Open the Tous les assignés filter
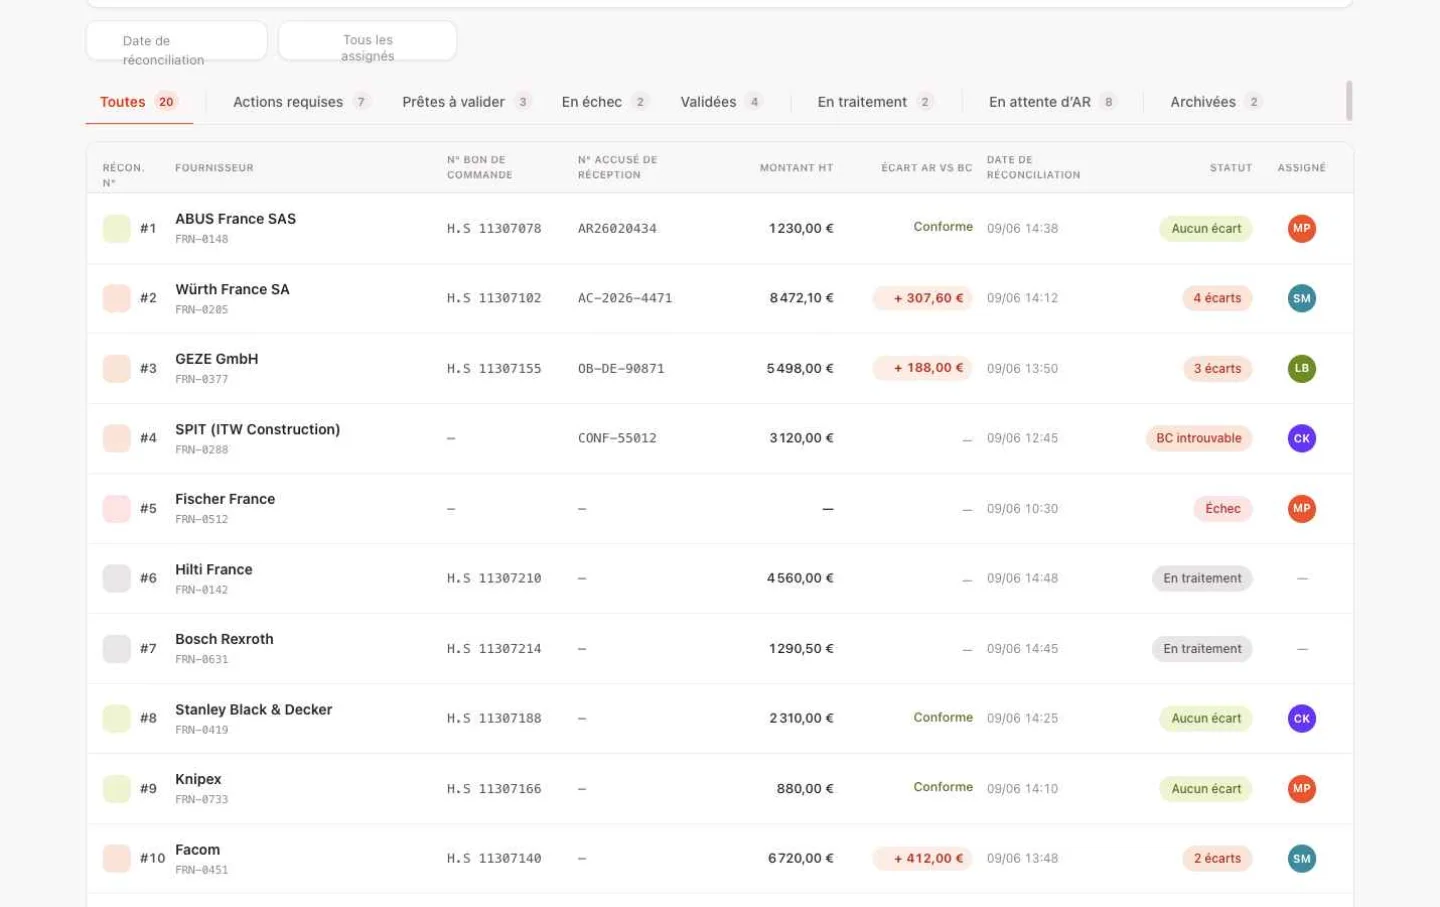Screen dimensions: 1440x907 click(368, 41)
